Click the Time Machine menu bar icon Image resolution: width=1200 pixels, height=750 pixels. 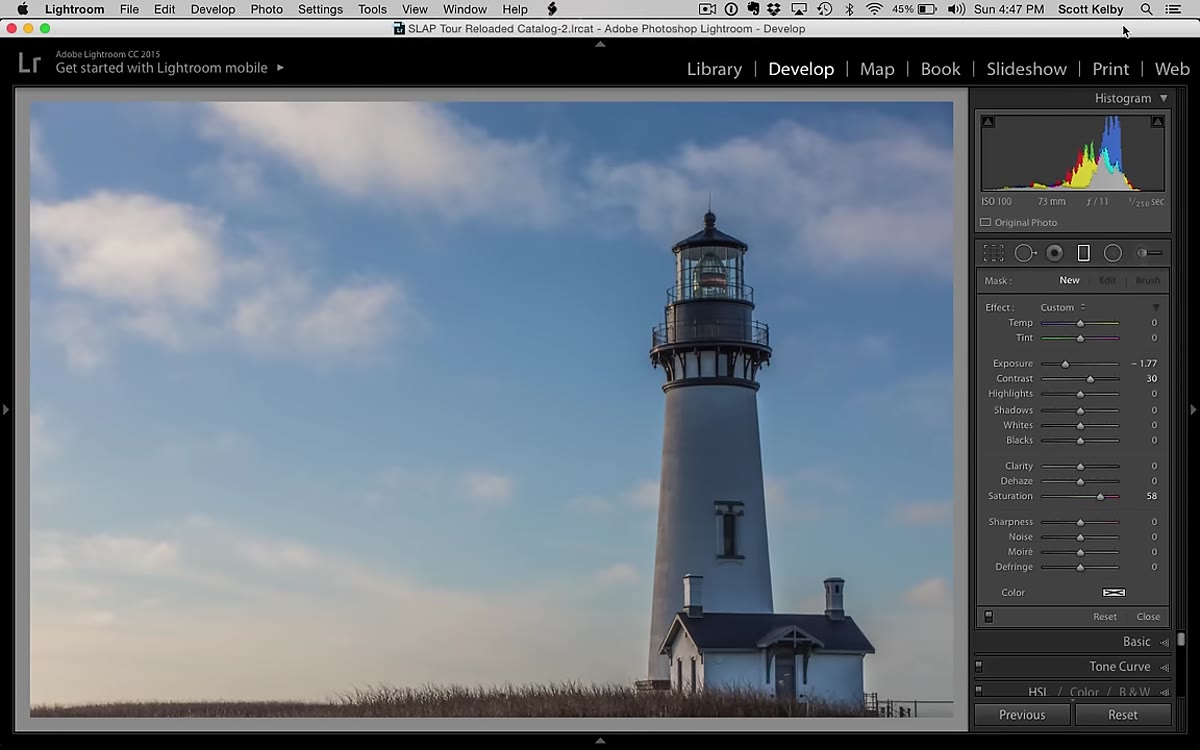[x=825, y=9]
